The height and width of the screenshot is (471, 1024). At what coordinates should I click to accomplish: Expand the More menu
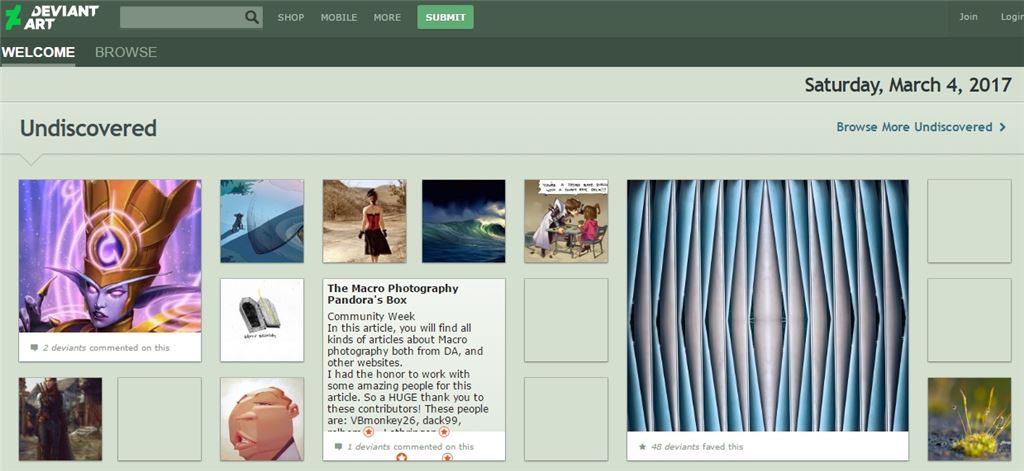[x=387, y=17]
